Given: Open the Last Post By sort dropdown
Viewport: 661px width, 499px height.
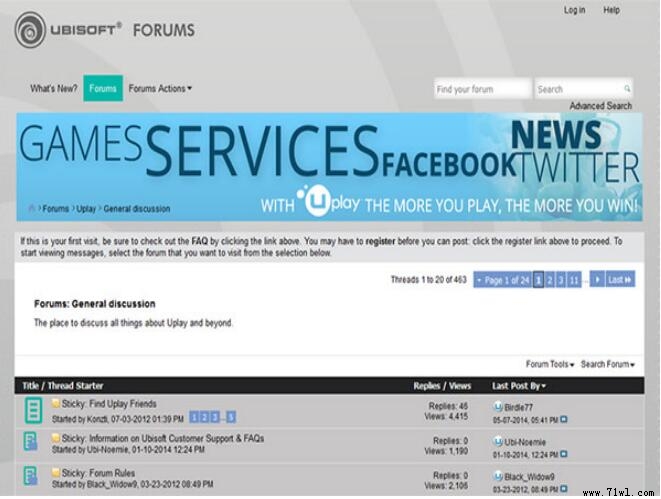Looking at the screenshot, I should (x=519, y=386).
